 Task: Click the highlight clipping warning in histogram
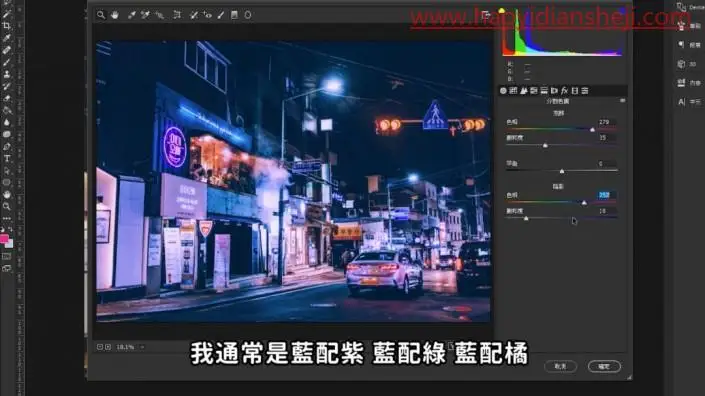pos(623,10)
